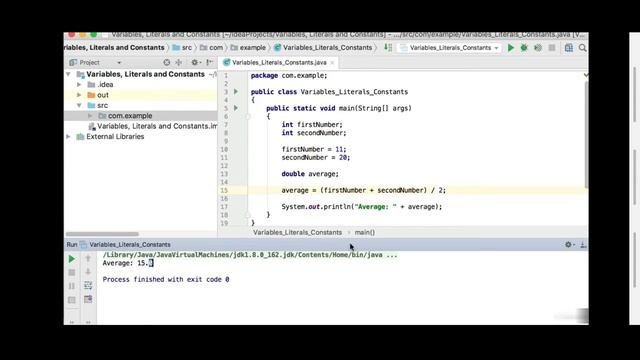Viewport: 640px width, 360px height.
Task: Toggle the code fold marker at line 18
Action: click(248, 215)
